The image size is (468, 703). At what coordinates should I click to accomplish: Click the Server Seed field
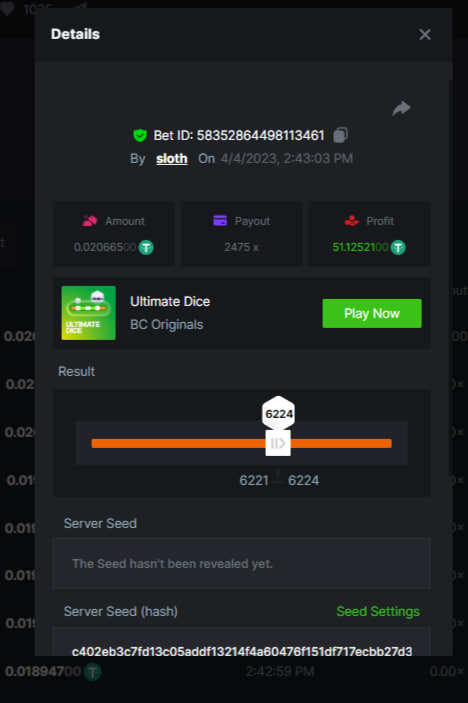click(x=242, y=564)
